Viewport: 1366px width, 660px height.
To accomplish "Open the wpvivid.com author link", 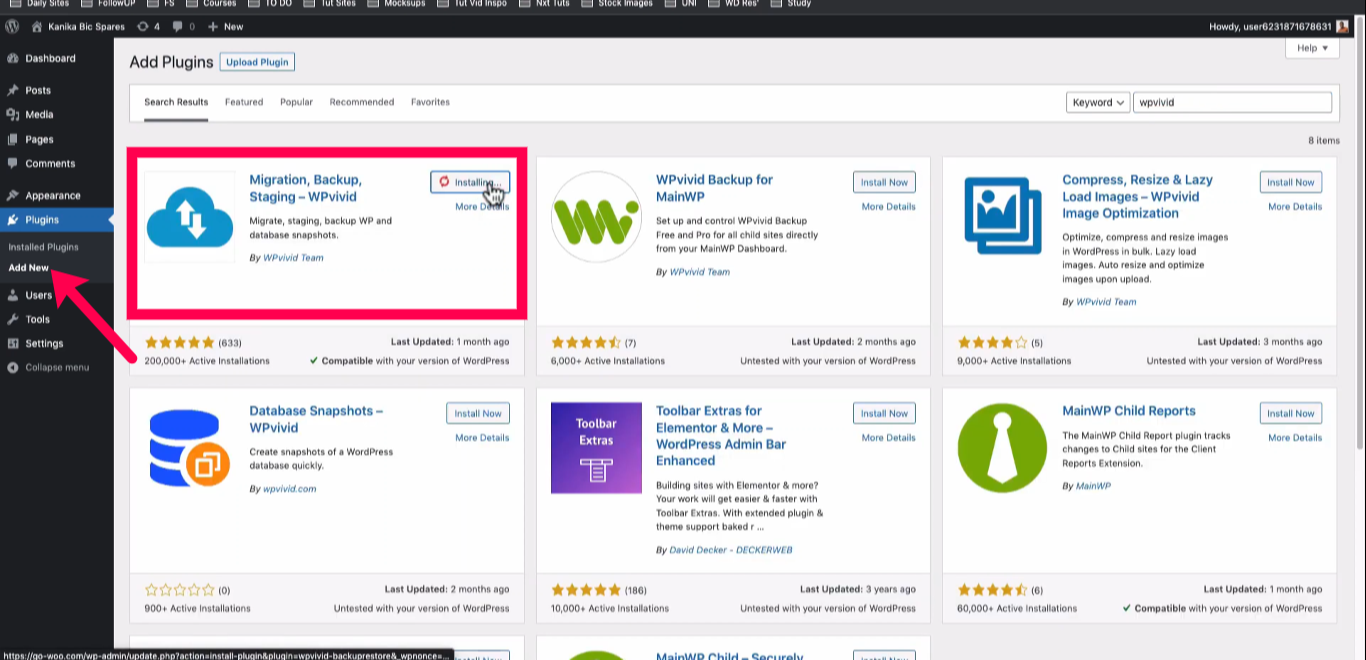I will click(x=289, y=489).
